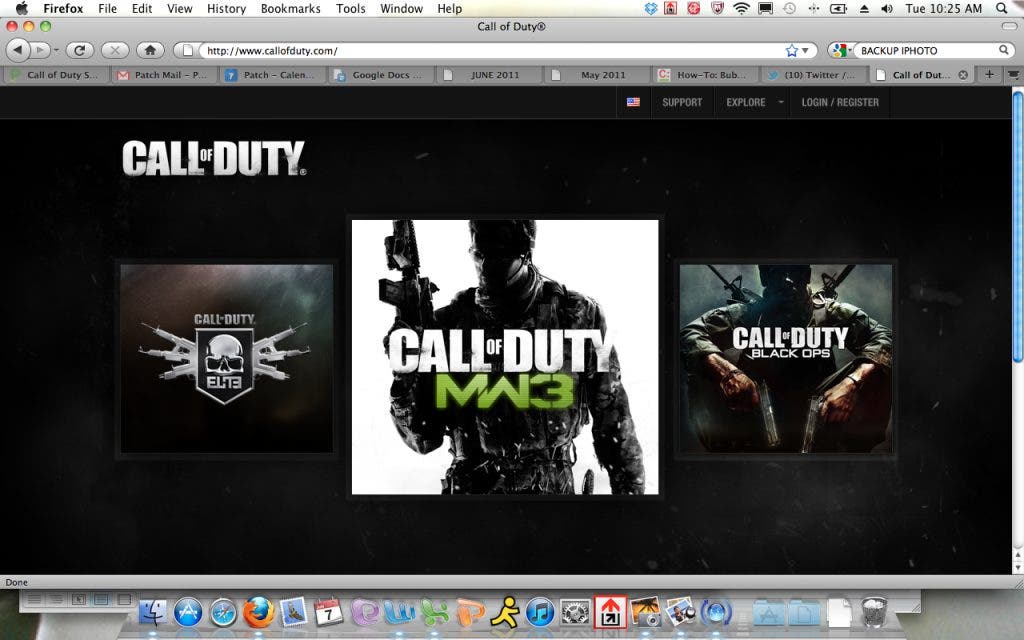Open the list-all-tabs button
The height and width of the screenshot is (640, 1024).
pos(1013,74)
